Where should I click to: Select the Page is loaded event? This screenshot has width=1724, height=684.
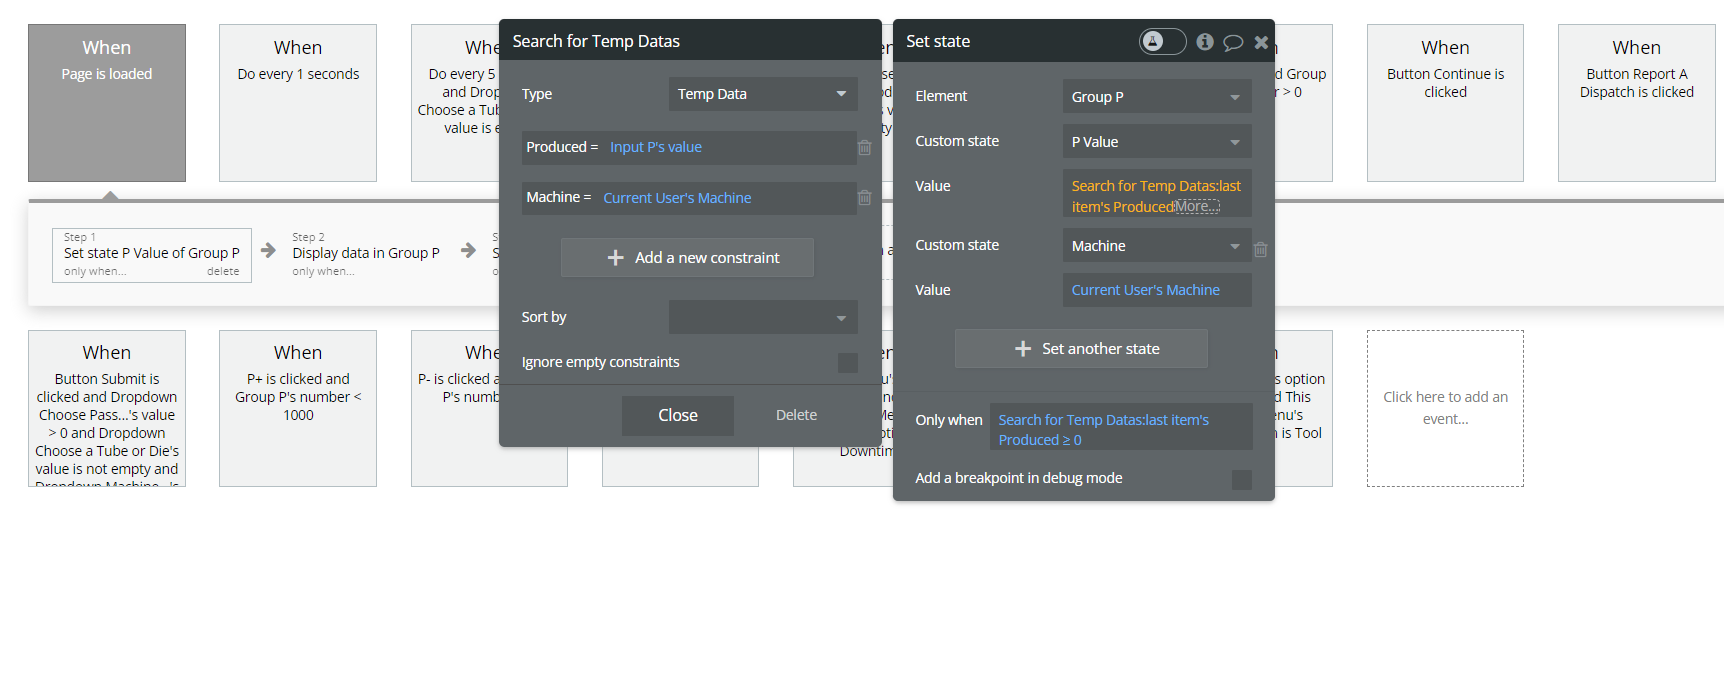(107, 103)
